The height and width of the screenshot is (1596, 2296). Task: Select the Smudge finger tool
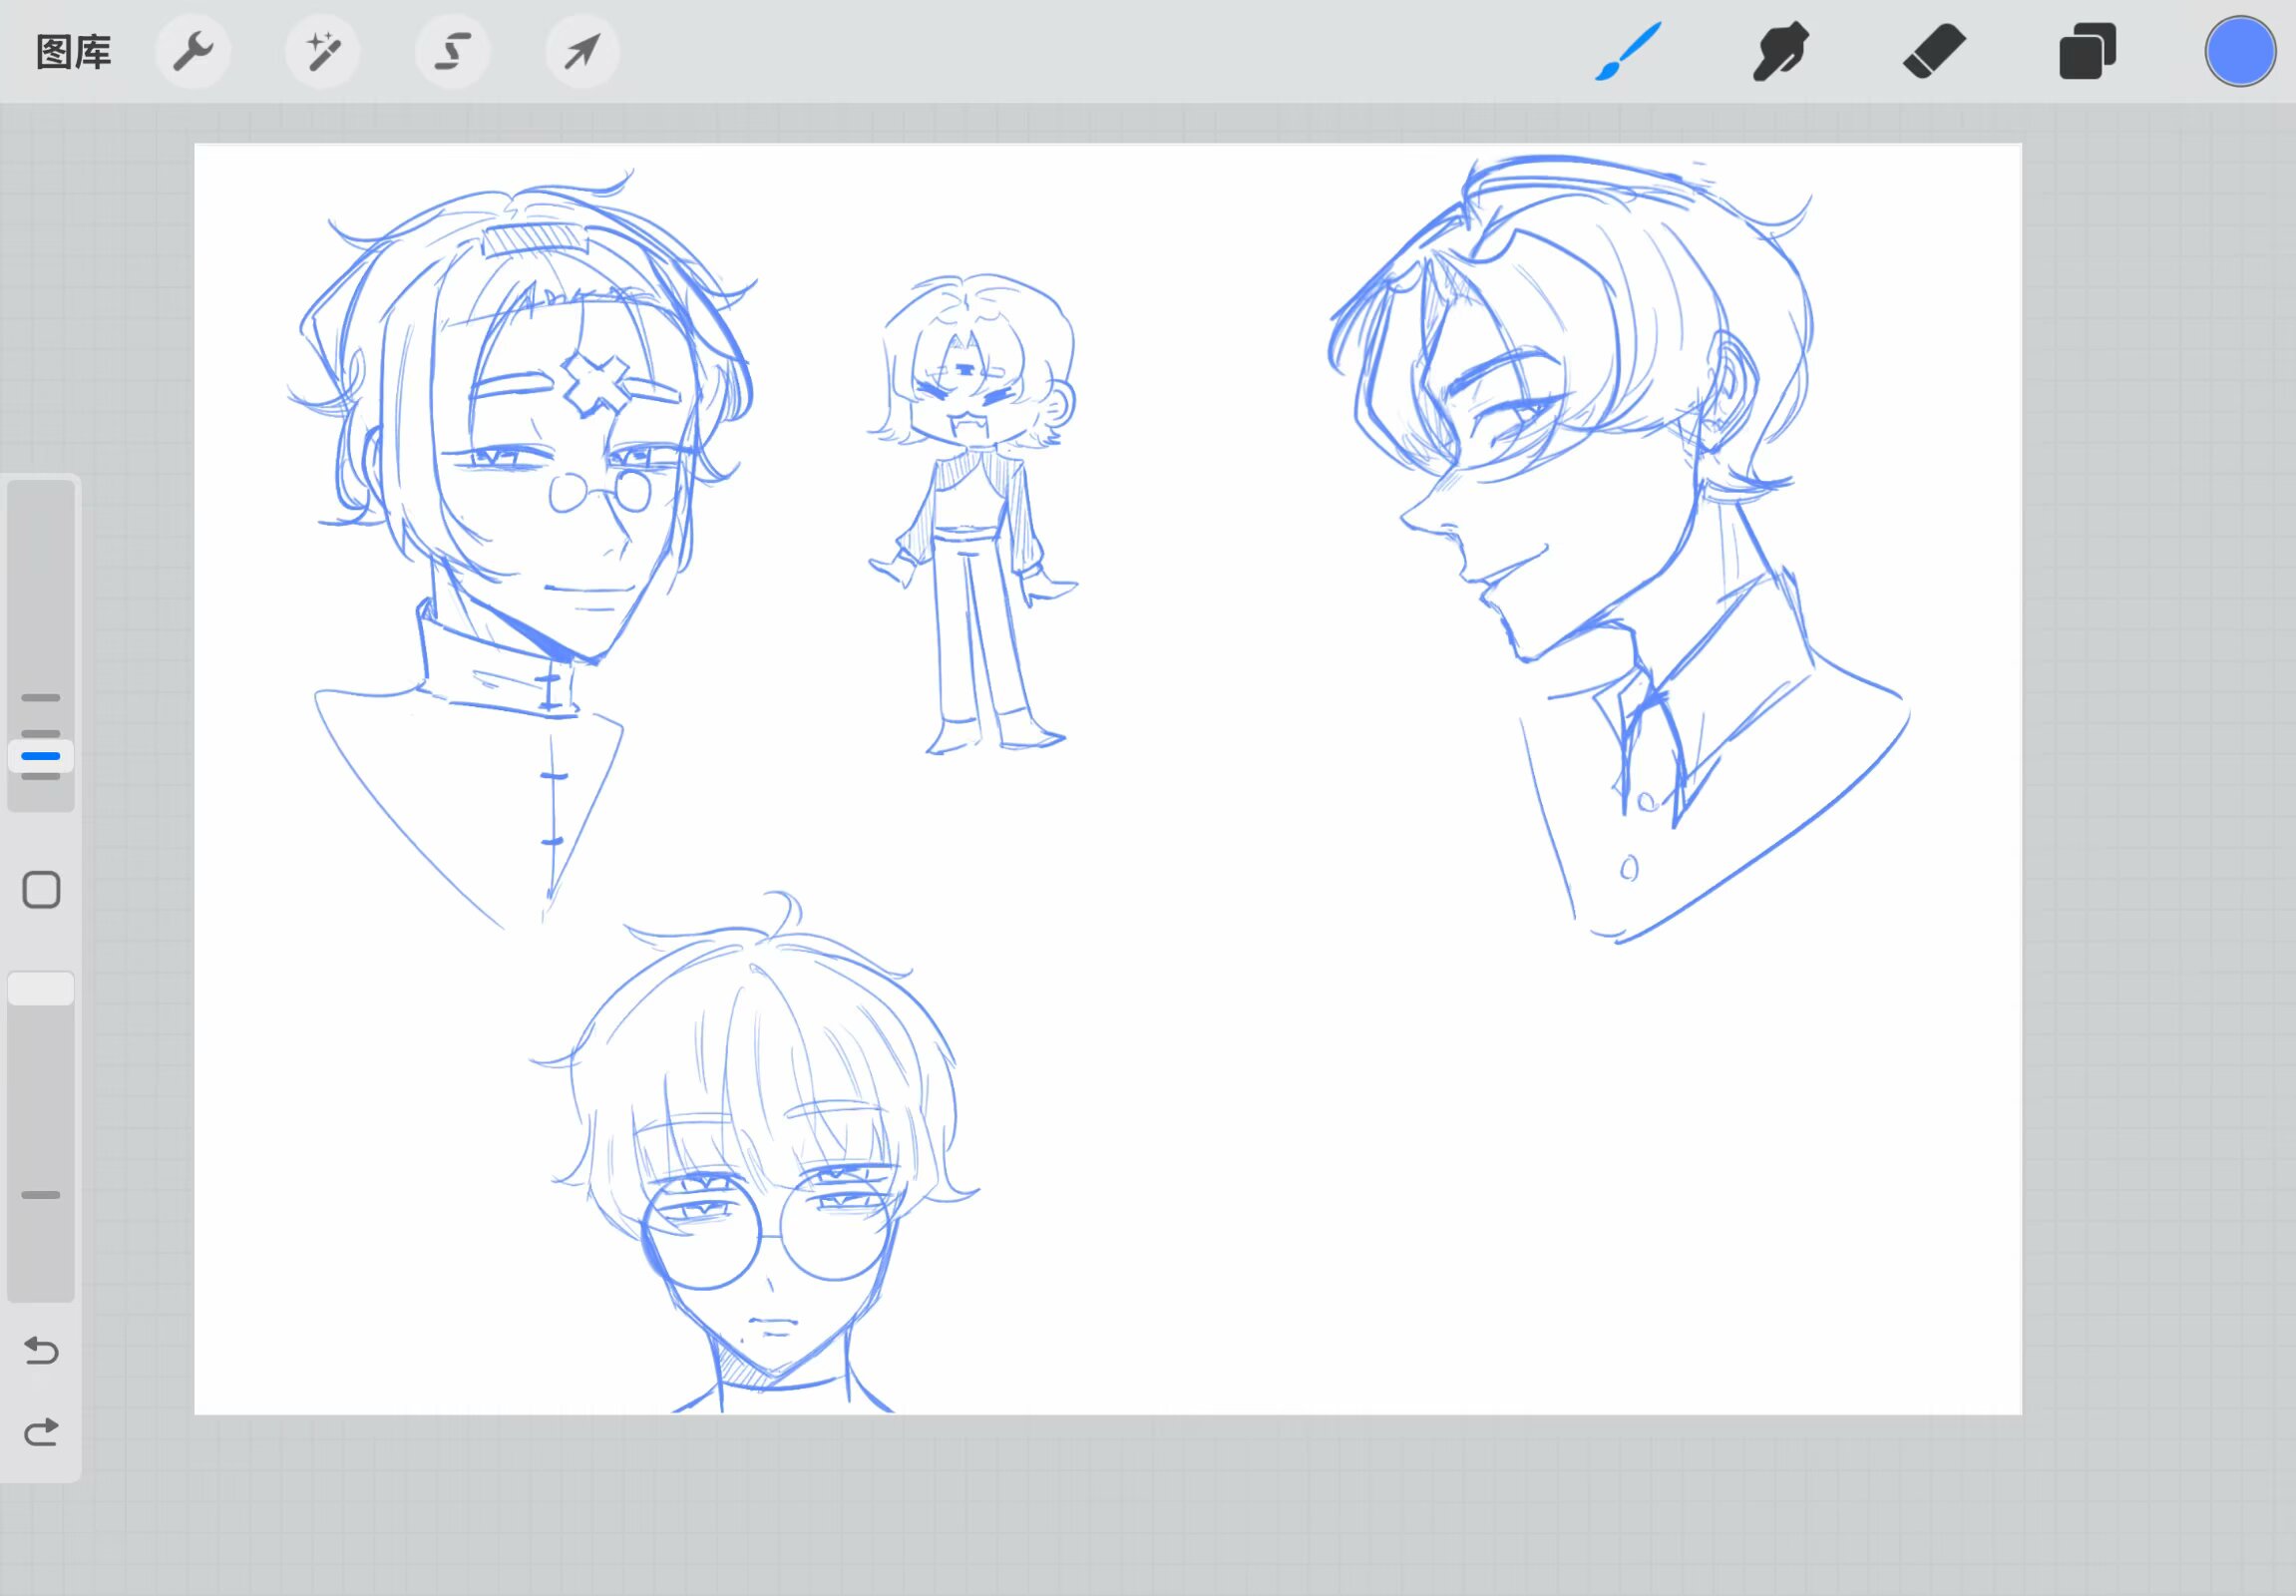tap(1780, 52)
